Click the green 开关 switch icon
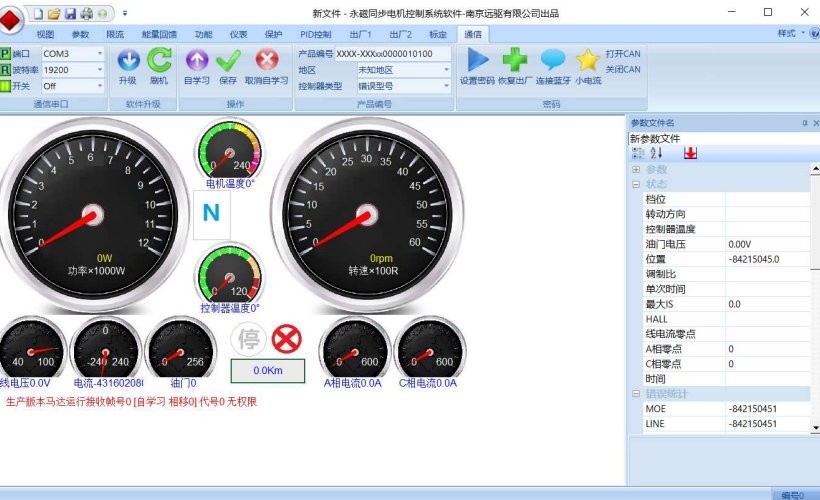The height and width of the screenshot is (500, 820). (5, 86)
